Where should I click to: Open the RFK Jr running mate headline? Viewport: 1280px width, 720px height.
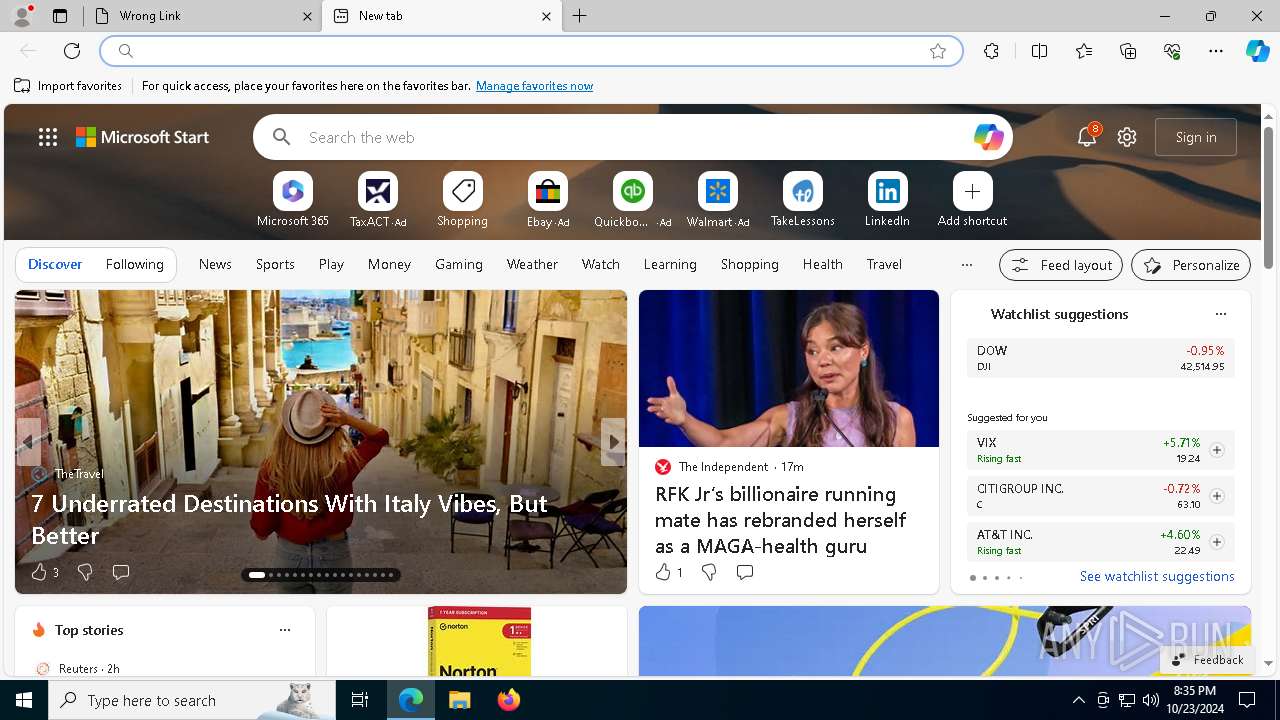pos(780,520)
